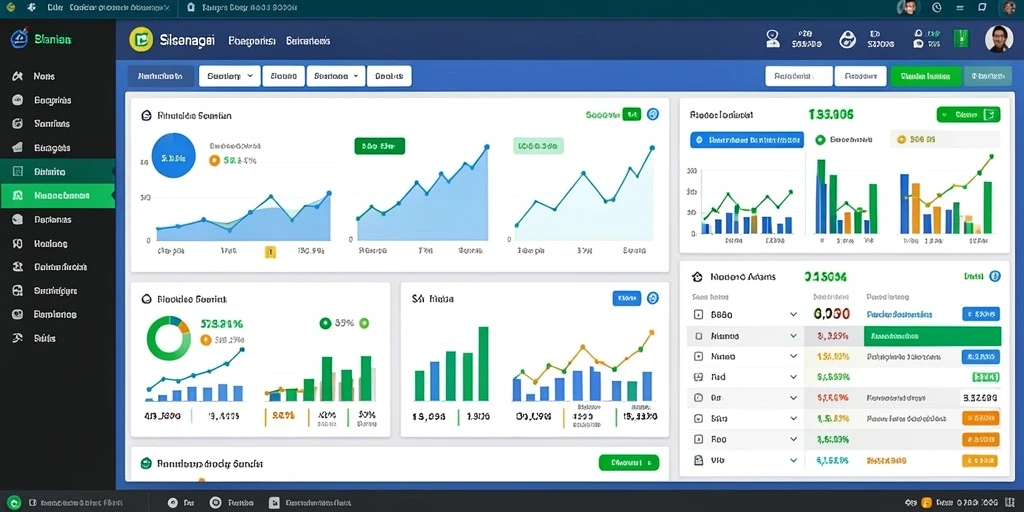Open the Fosgoriss header menu item
This screenshot has width=1024, height=512.
coord(252,40)
